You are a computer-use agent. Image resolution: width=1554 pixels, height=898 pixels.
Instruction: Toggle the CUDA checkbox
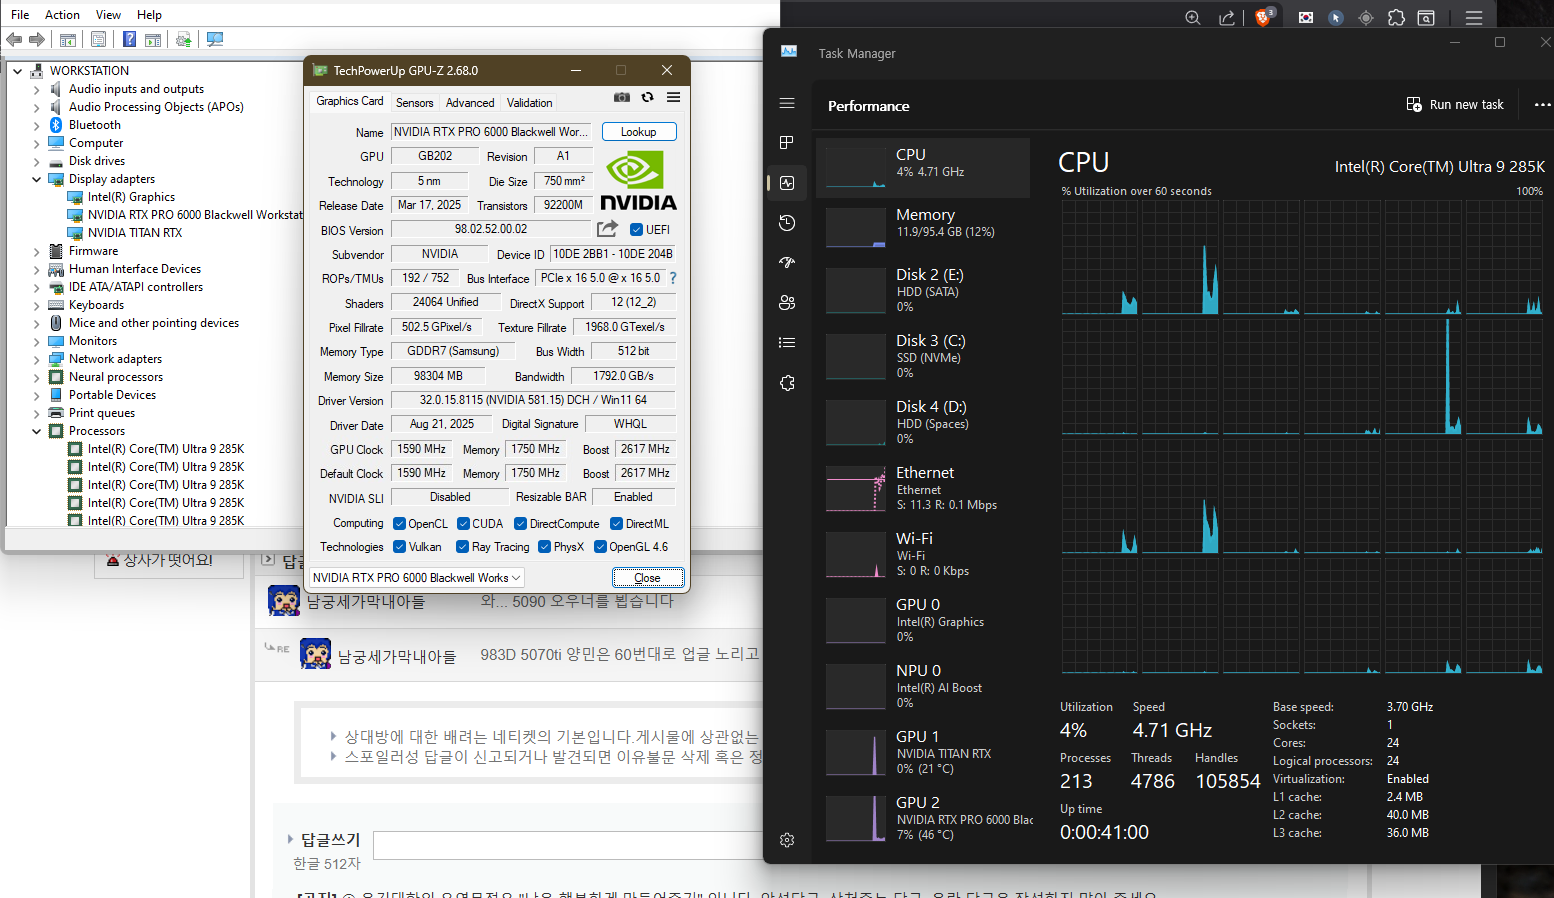[463, 524]
